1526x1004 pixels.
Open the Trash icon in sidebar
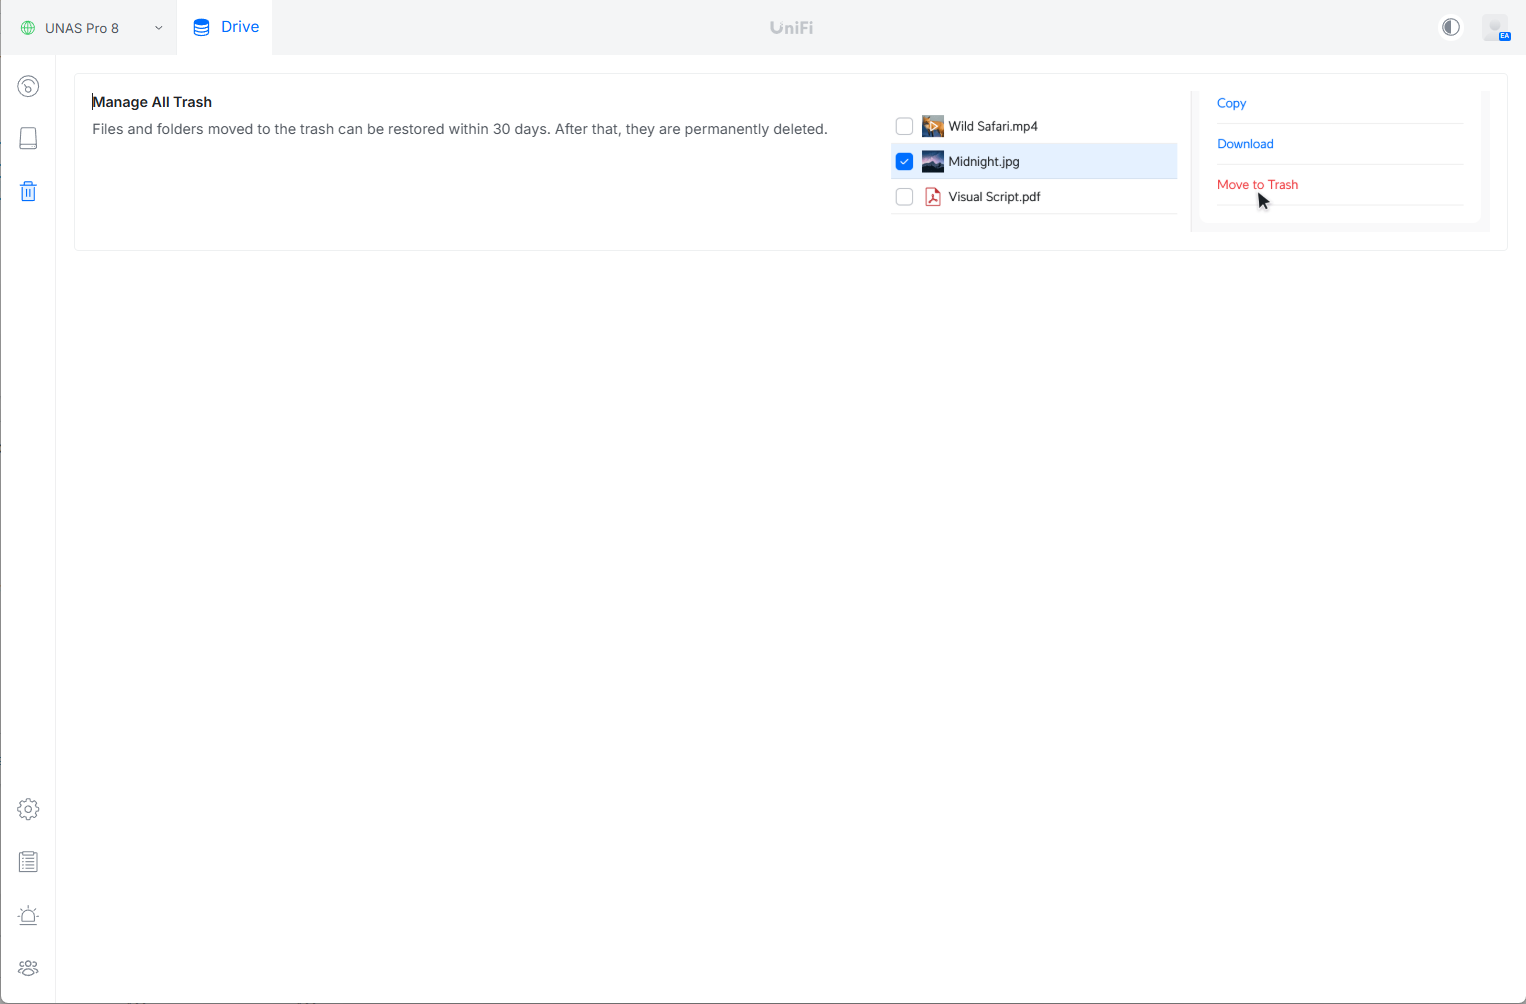coord(28,191)
